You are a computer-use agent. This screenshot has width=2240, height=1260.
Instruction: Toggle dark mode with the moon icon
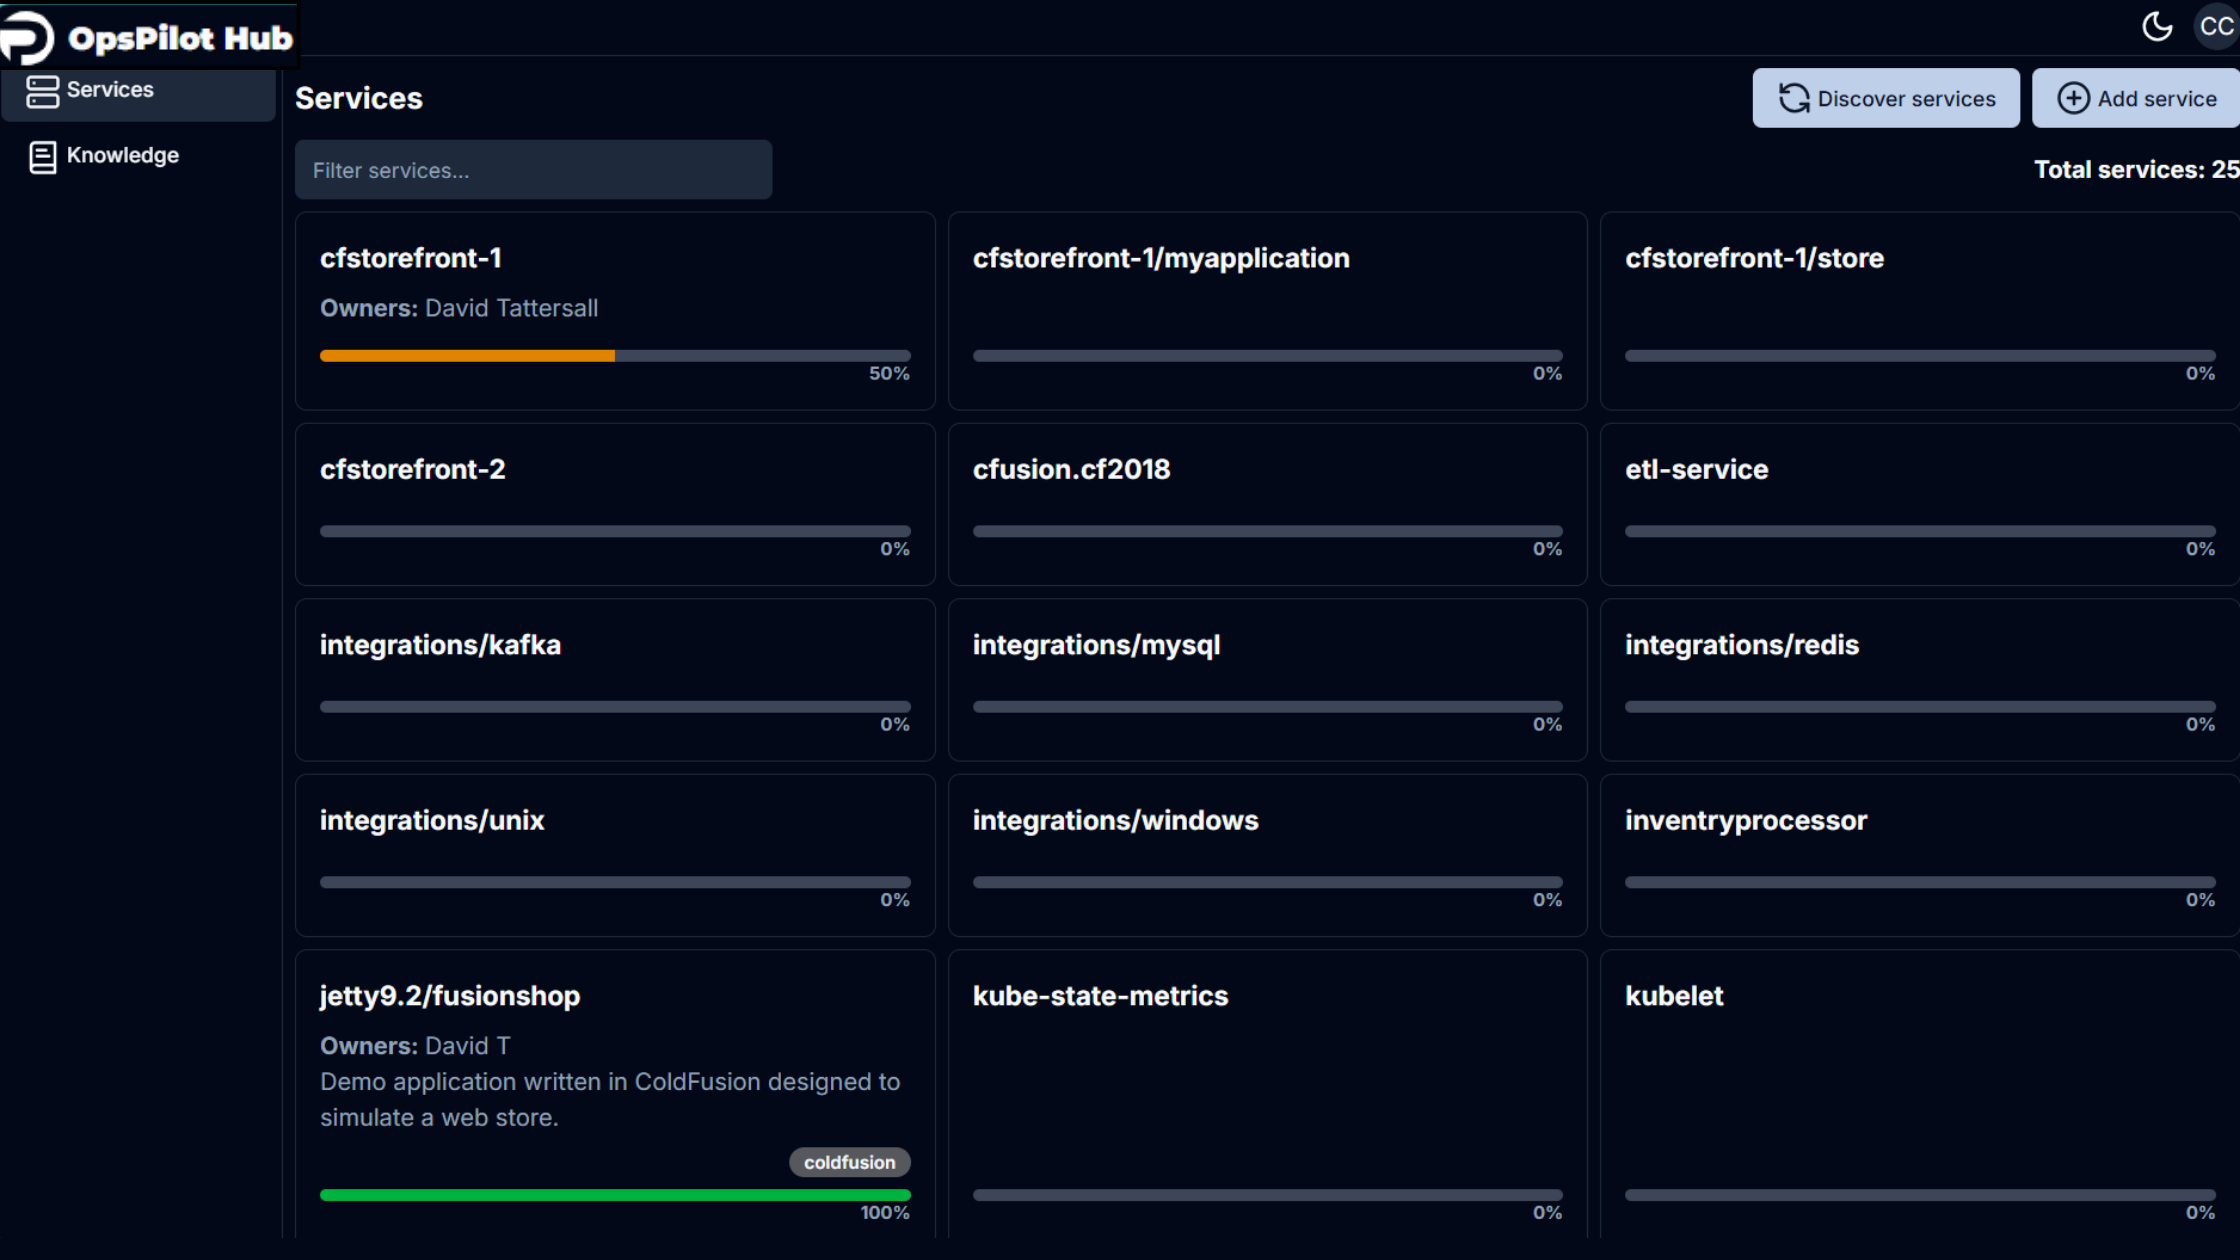pyautogui.click(x=2157, y=27)
